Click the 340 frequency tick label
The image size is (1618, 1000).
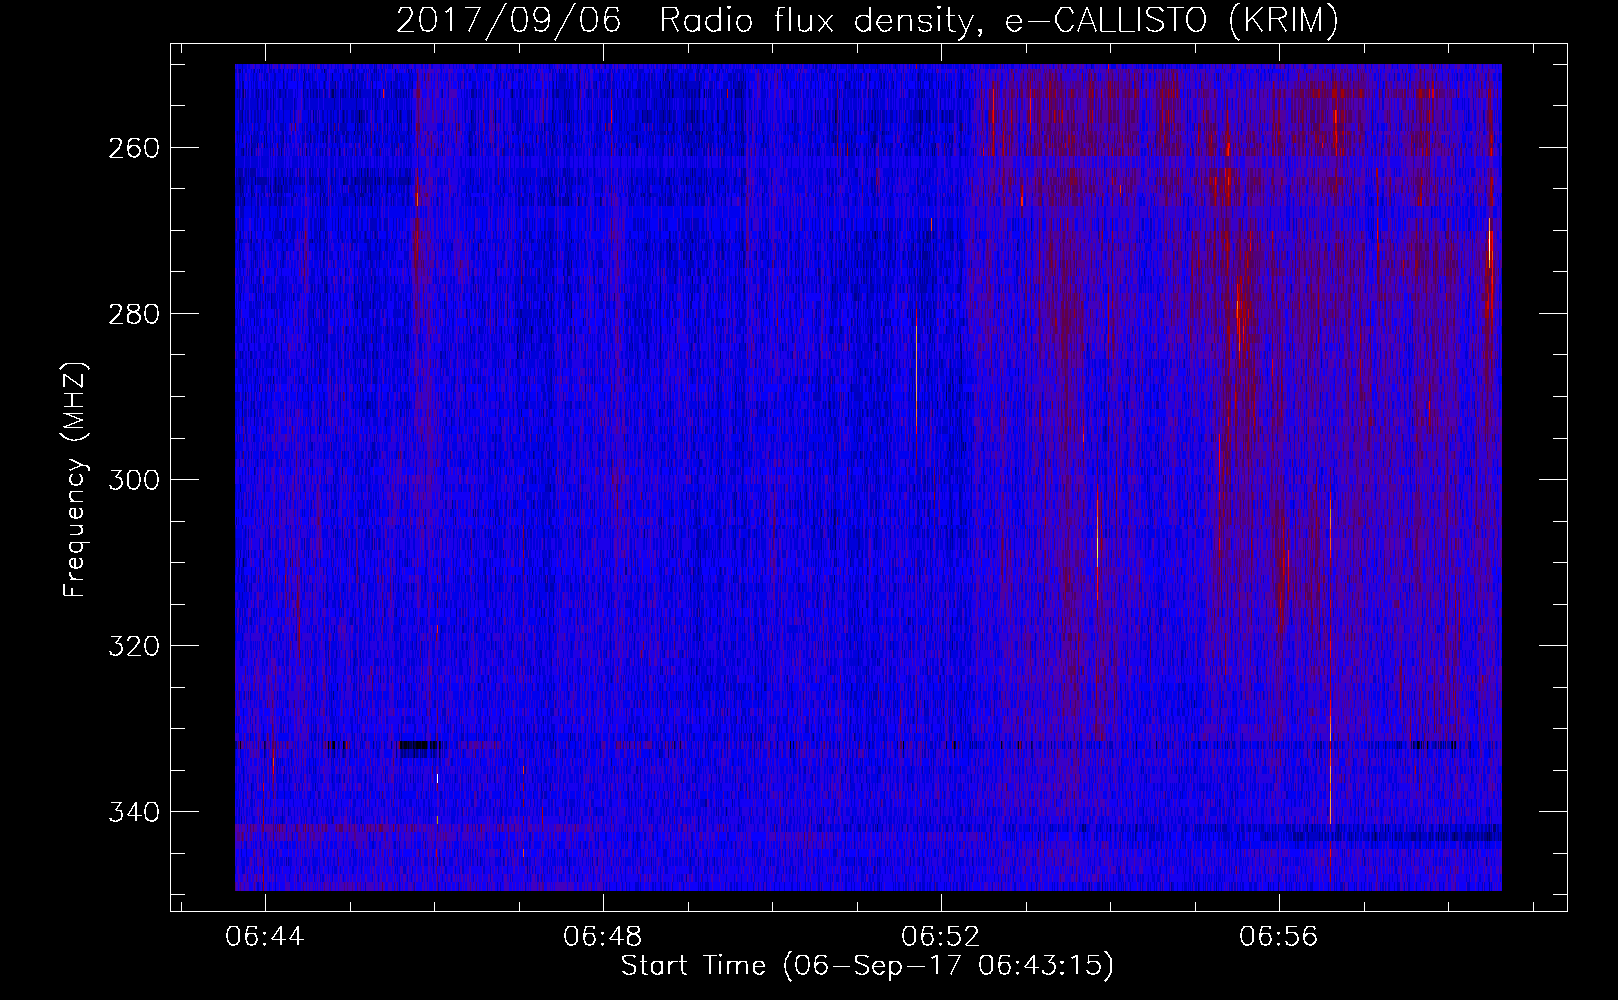[x=134, y=812]
